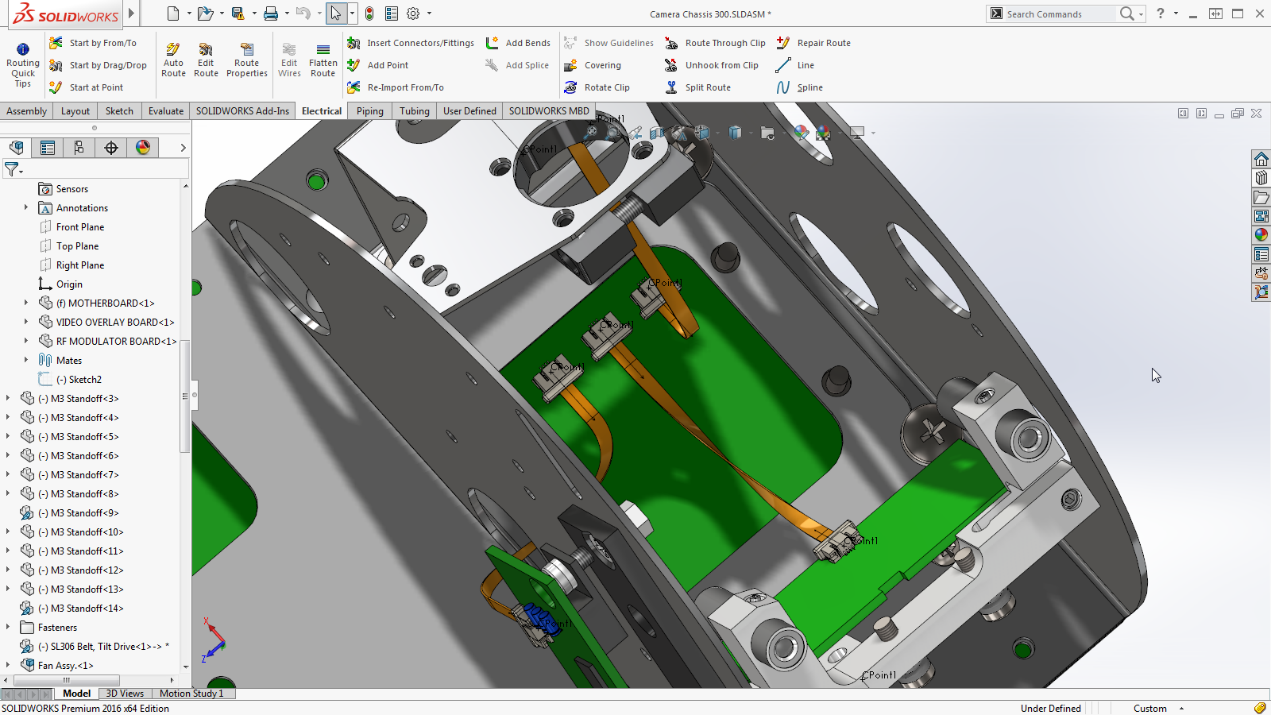
Task: Expand the MOTHERBOARD<1> tree node
Action: coord(26,303)
